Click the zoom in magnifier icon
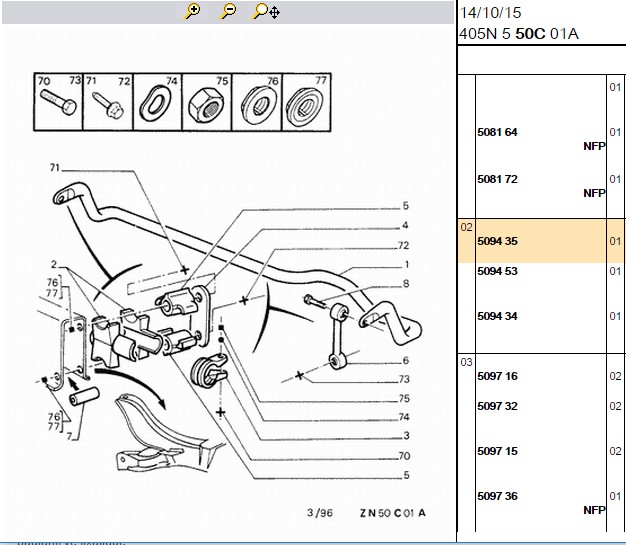This screenshot has height=545, width=626. [192, 12]
